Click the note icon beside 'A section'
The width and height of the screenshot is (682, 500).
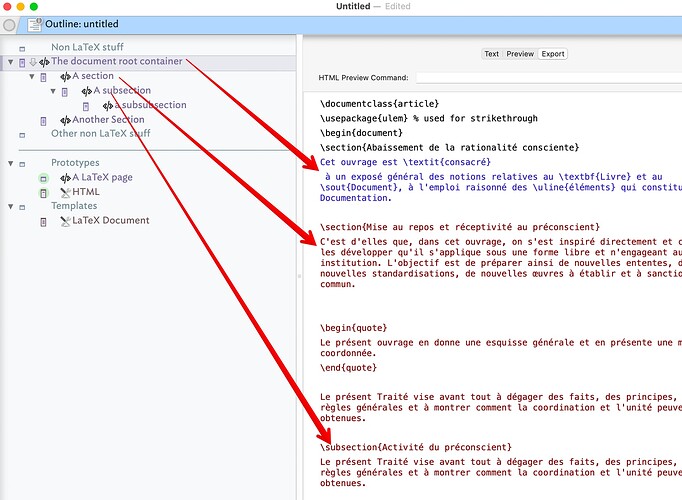tap(43, 76)
